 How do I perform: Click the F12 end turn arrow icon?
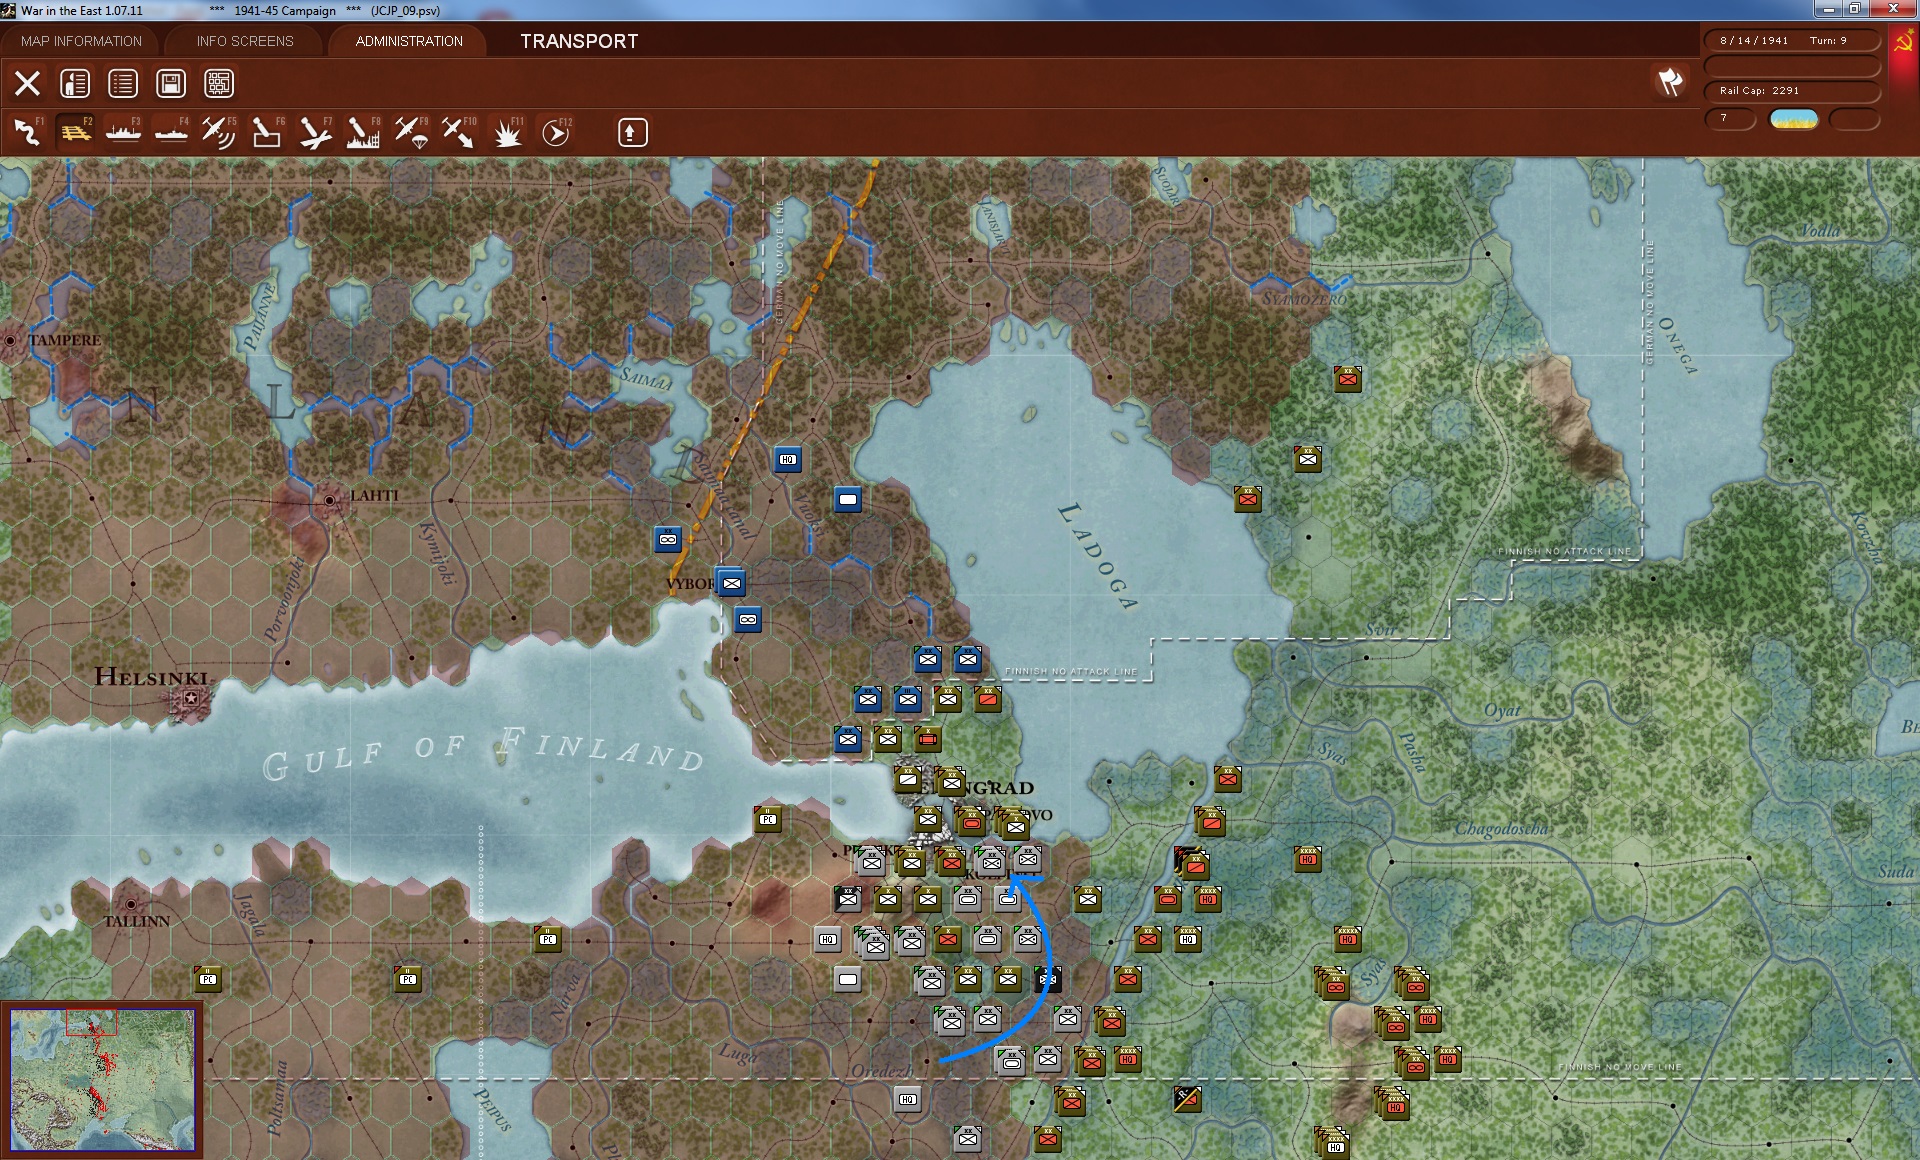[556, 132]
